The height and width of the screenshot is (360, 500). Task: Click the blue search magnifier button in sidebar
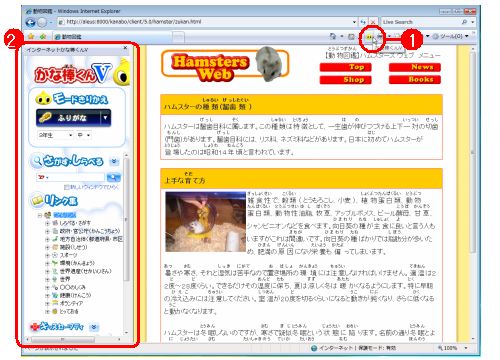point(113,177)
